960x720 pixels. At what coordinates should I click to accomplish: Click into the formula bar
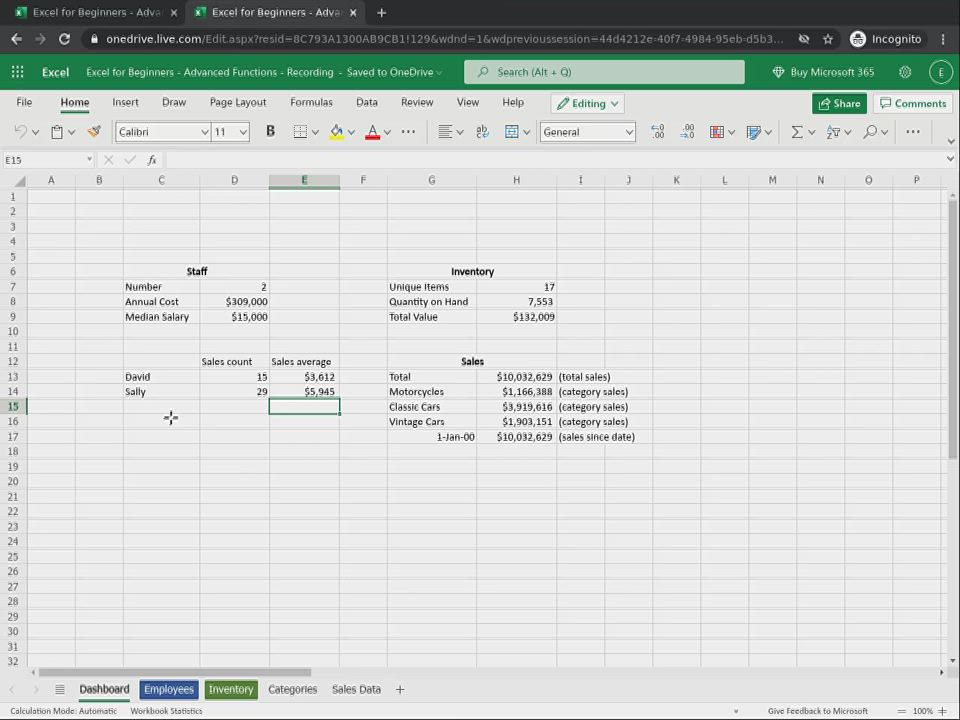tap(554, 160)
